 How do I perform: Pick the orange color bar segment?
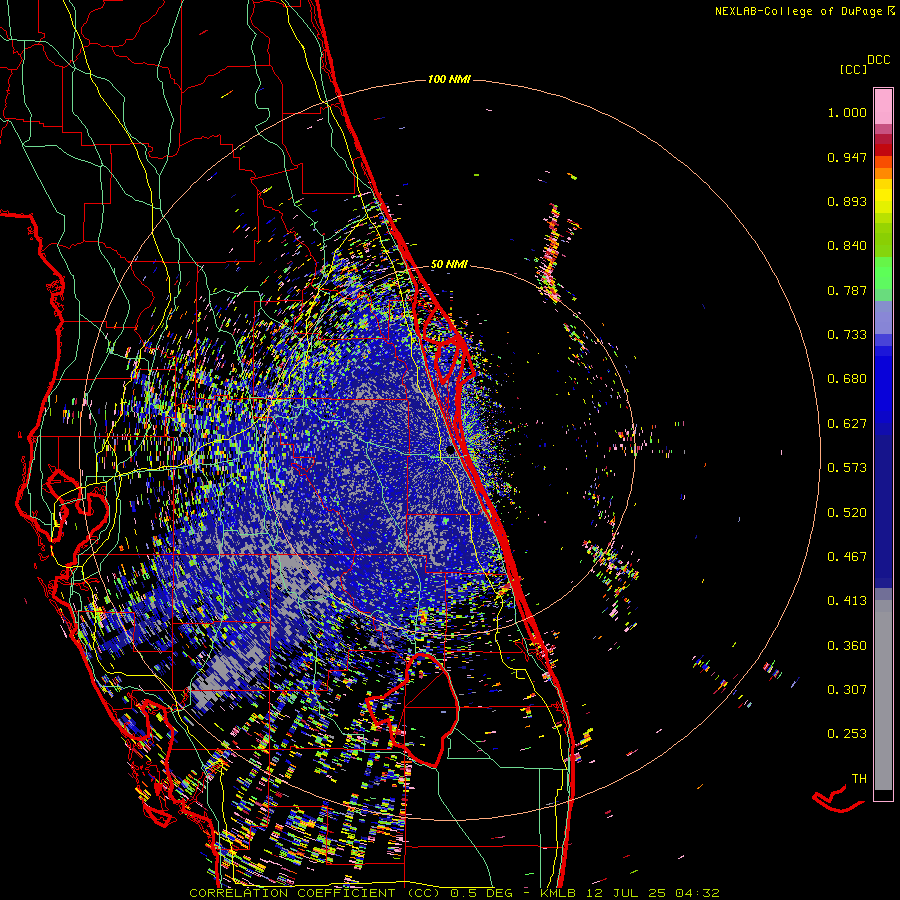tap(883, 173)
